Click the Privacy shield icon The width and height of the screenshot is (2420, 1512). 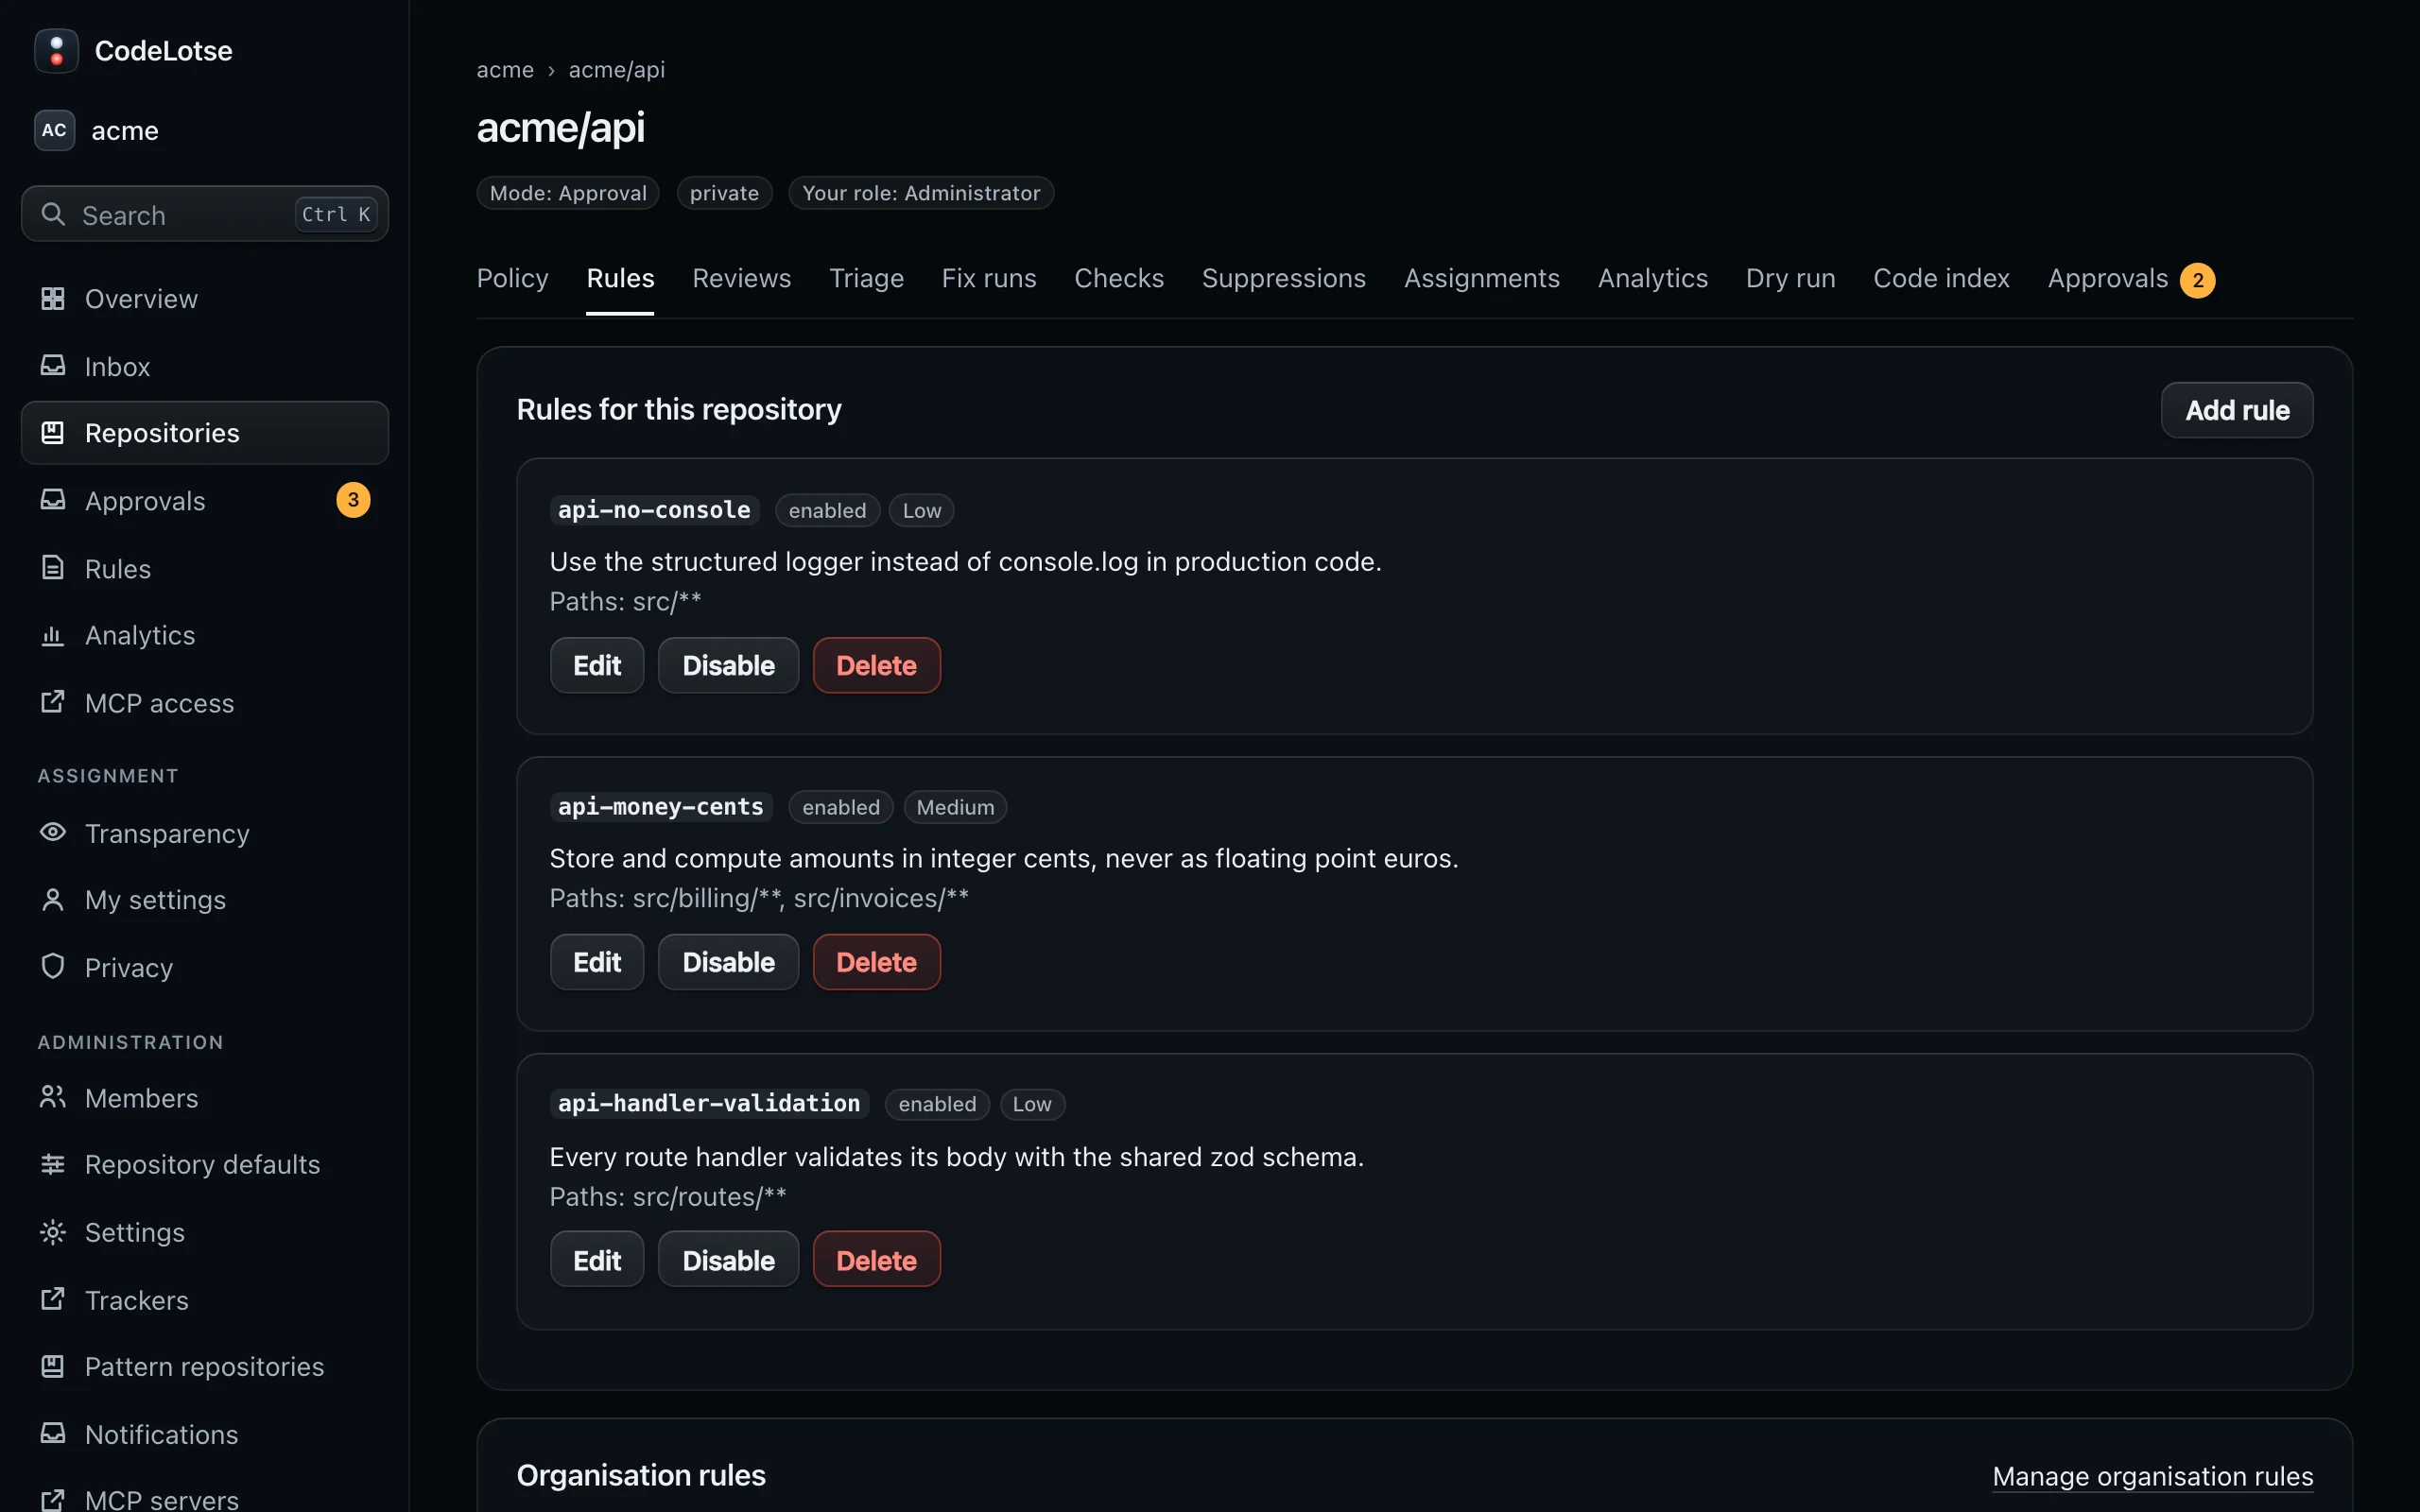point(53,966)
